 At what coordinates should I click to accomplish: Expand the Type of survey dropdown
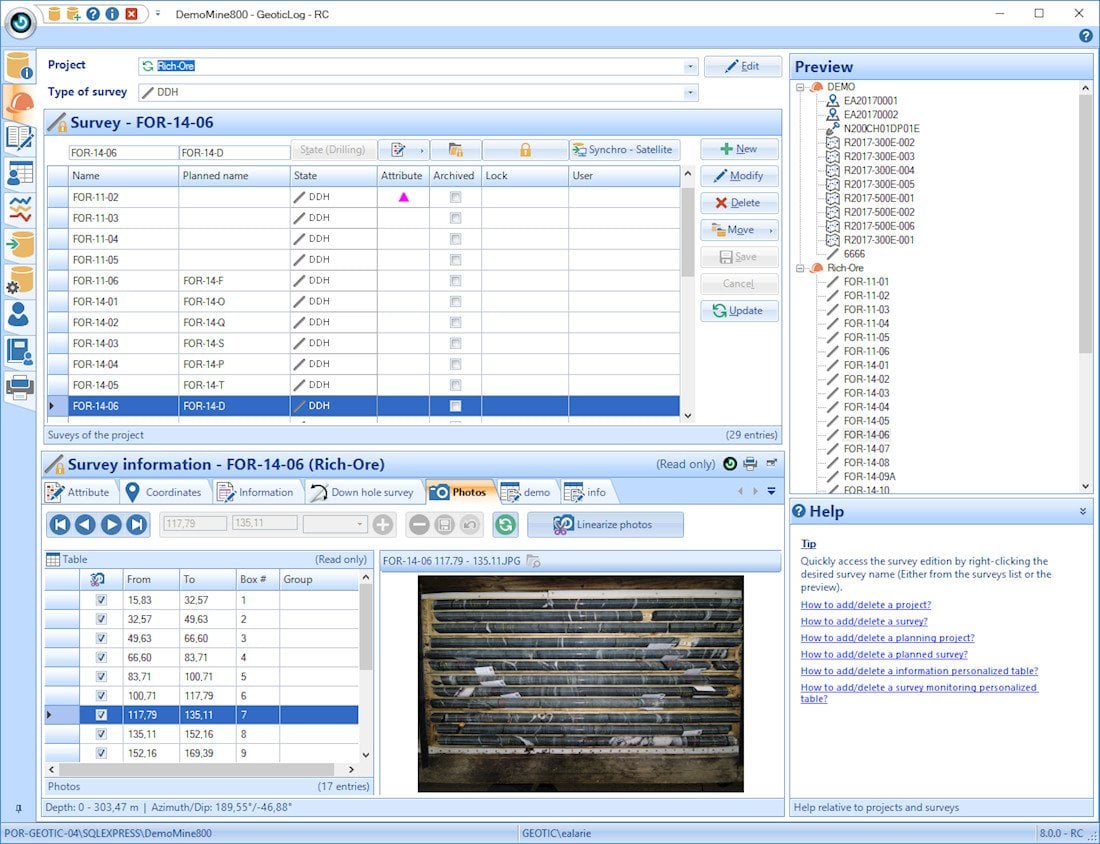(690, 93)
